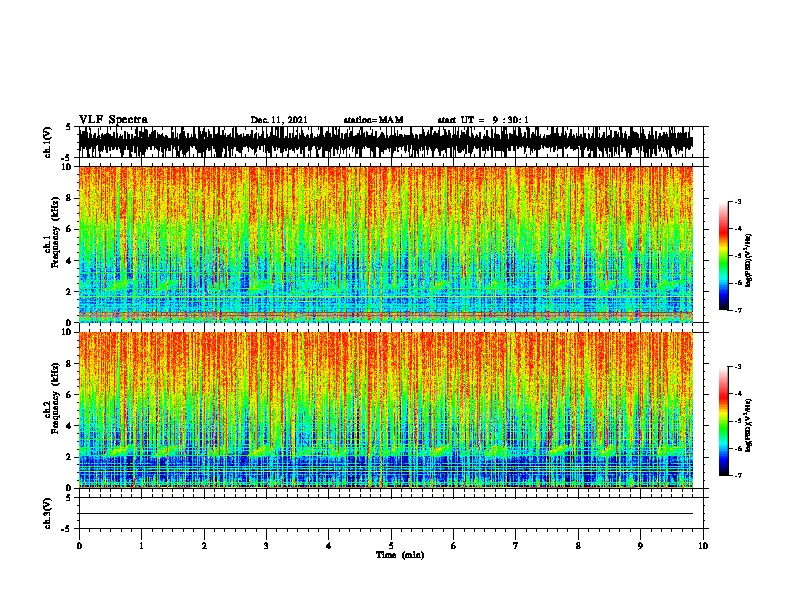Click the time axis tick label "1"
792x612 pixels.
[141, 546]
